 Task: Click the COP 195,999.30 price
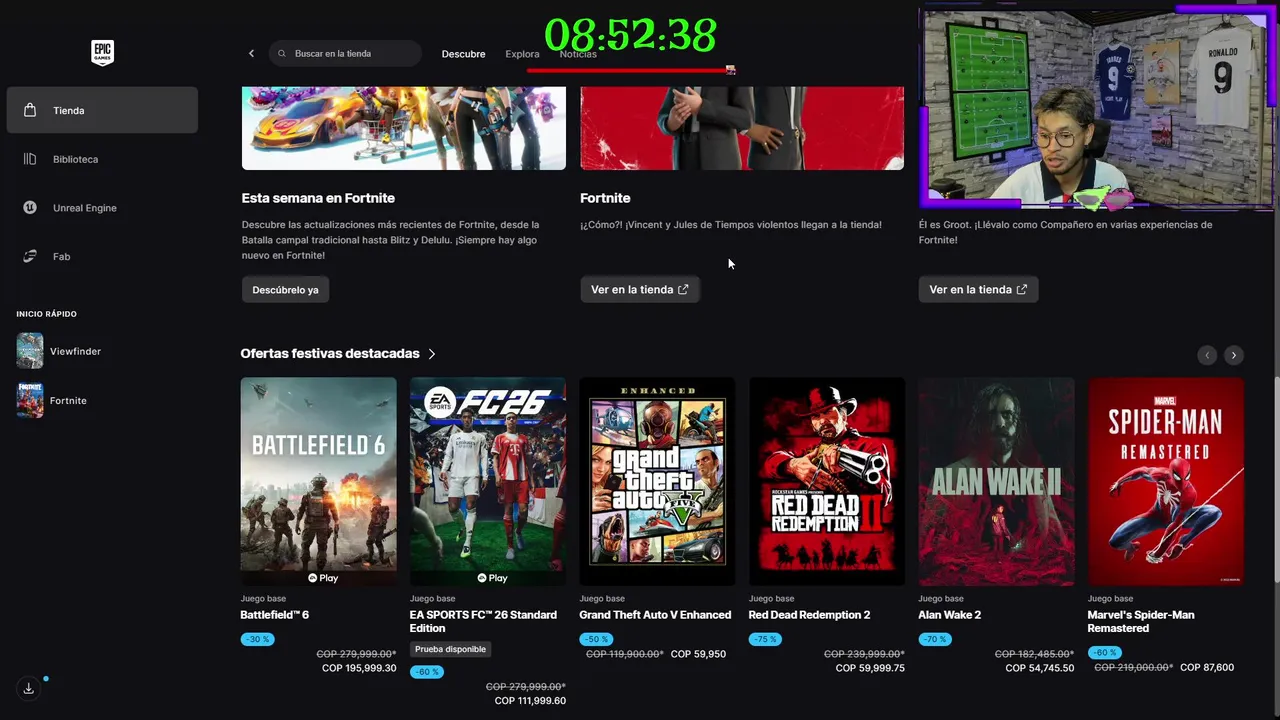pyautogui.click(x=359, y=668)
